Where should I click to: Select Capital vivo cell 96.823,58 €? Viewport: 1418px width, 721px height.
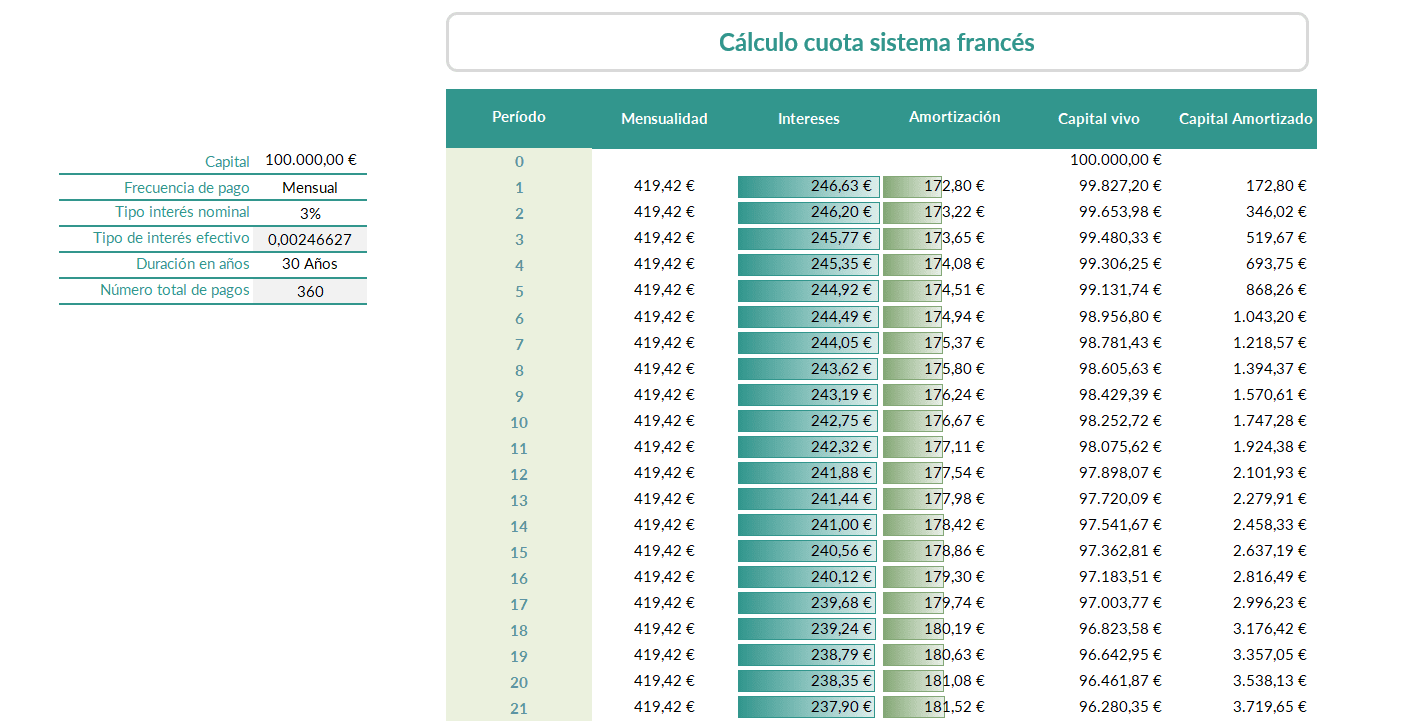(1120, 627)
